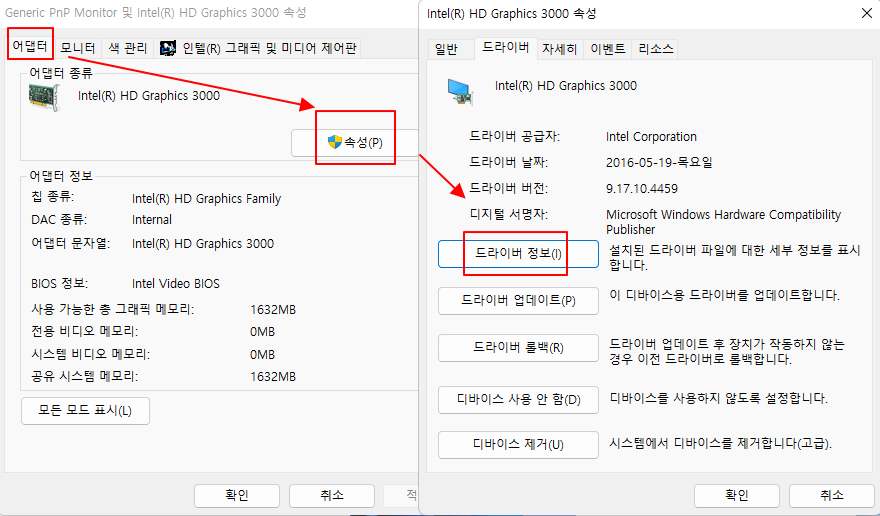Click 드라이버 버전 label
Image resolution: width=880 pixels, height=516 pixels.
(508, 189)
